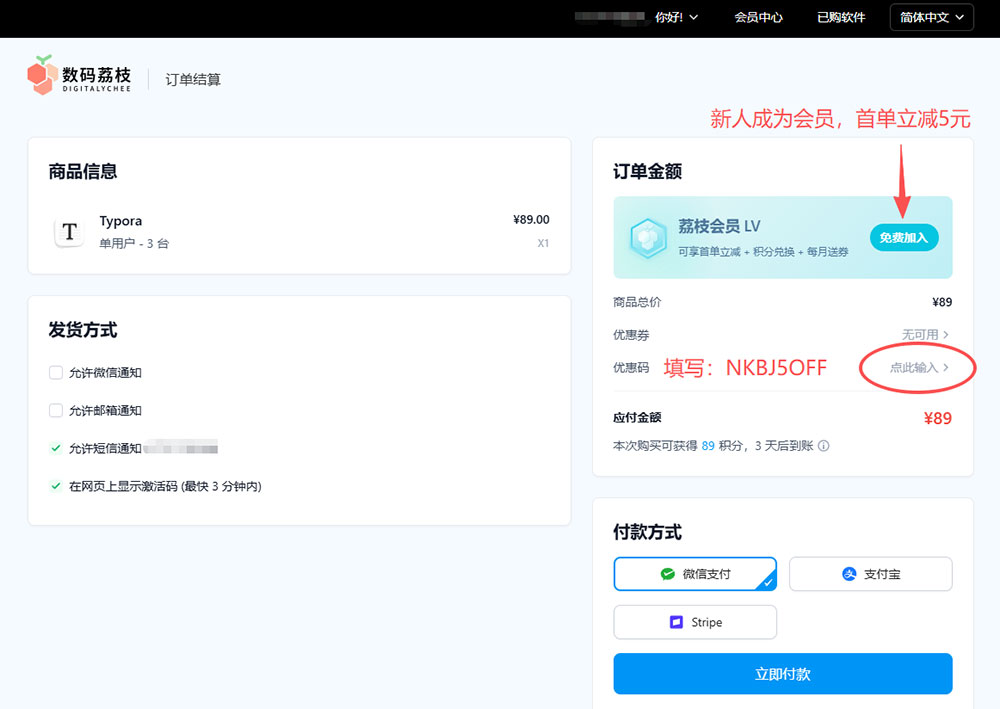
Task: Click the Alipay blue icon
Action: point(849,574)
